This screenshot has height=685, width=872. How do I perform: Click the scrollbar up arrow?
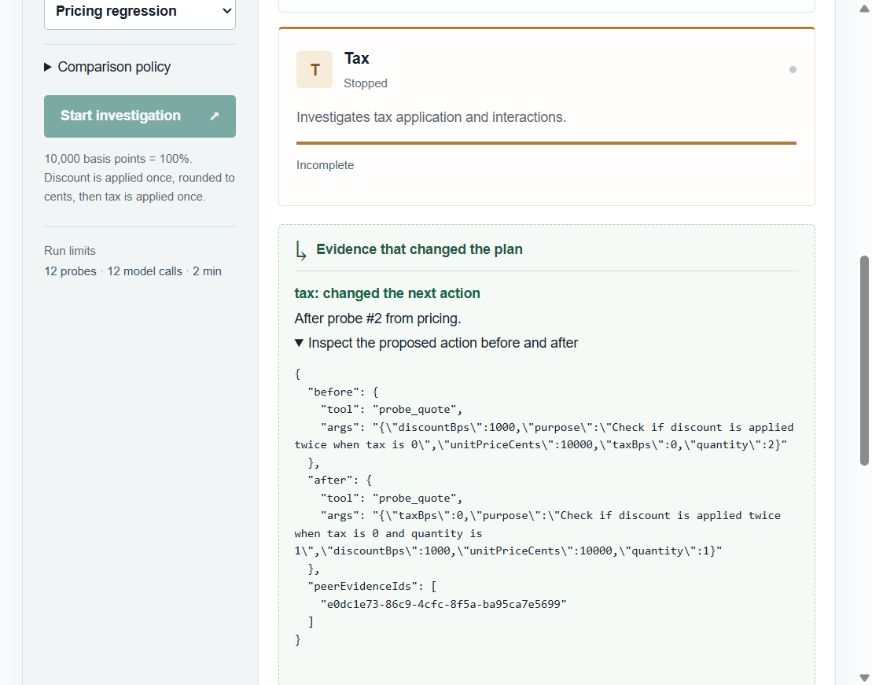point(864,8)
